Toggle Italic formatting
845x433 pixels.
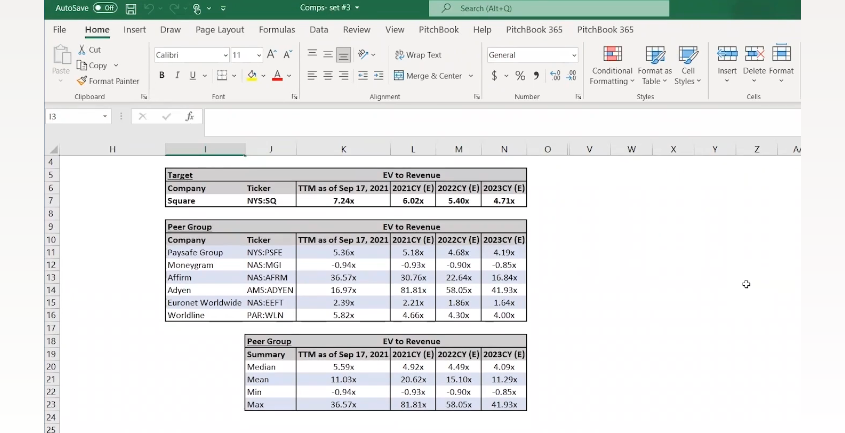(177, 75)
